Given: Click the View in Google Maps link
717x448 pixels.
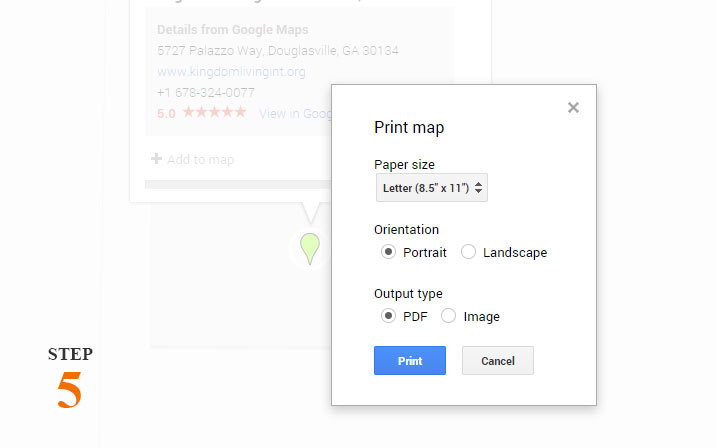Looking at the screenshot, I should pyautogui.click(x=295, y=113).
